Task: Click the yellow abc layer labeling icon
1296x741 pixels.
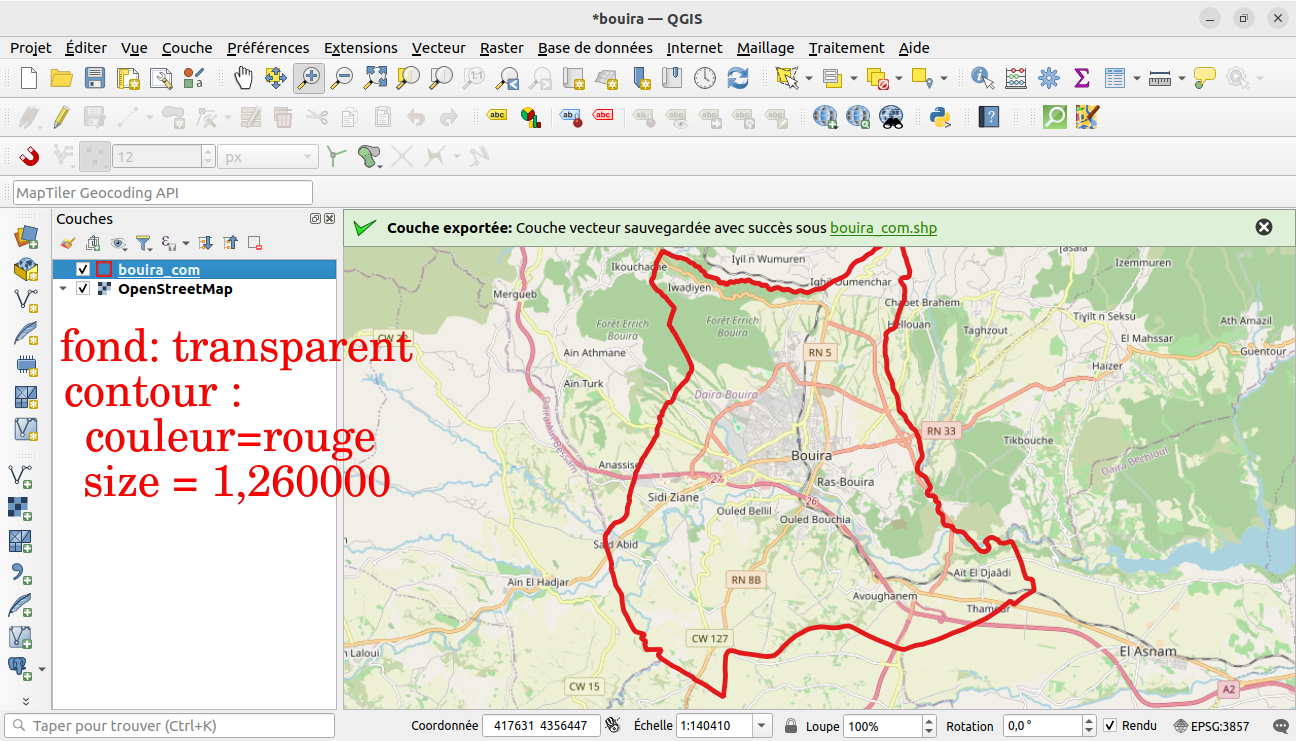Action: coord(497,117)
